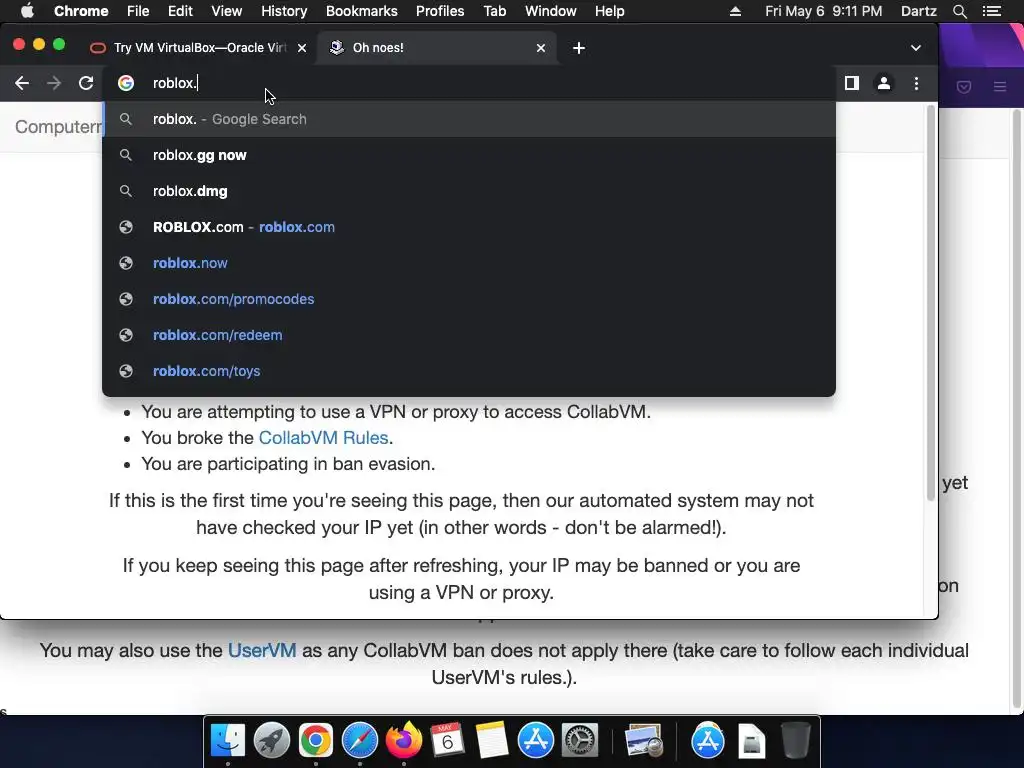The image size is (1024, 768).
Task: Click the Pocket icon in the background Firefox window
Action: 964,86
